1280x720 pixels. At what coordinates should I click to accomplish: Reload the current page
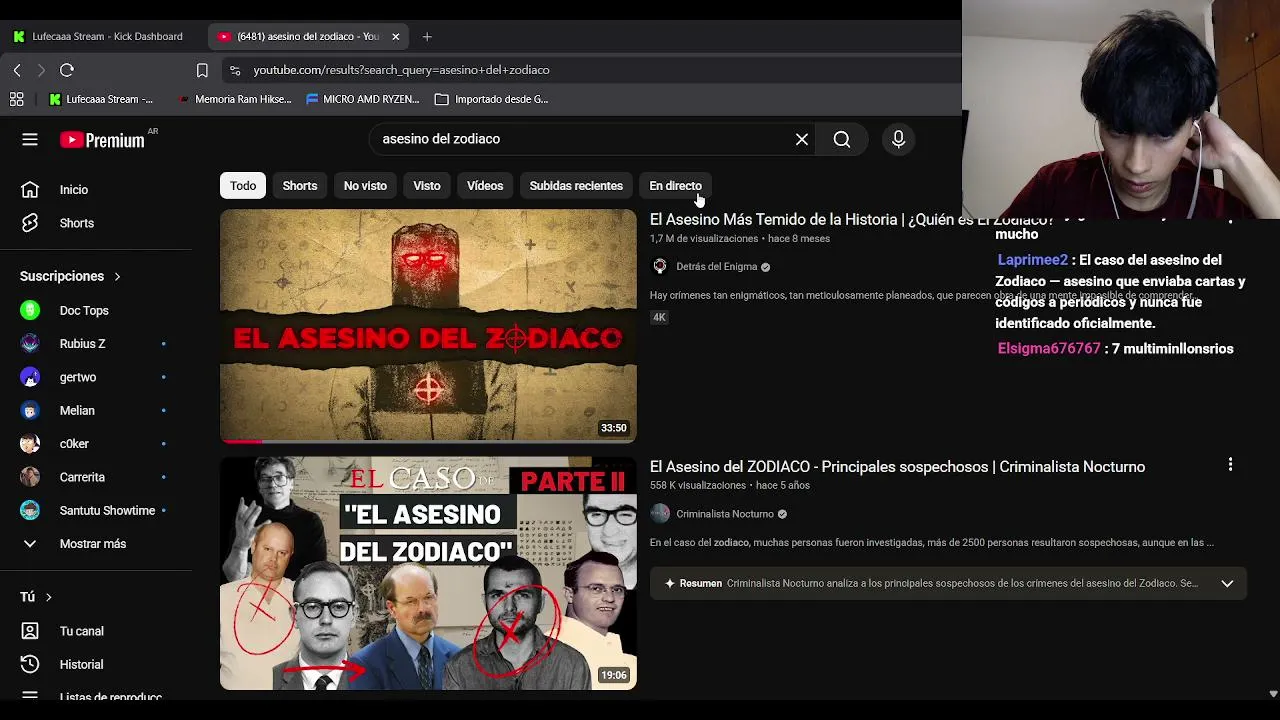click(x=67, y=70)
